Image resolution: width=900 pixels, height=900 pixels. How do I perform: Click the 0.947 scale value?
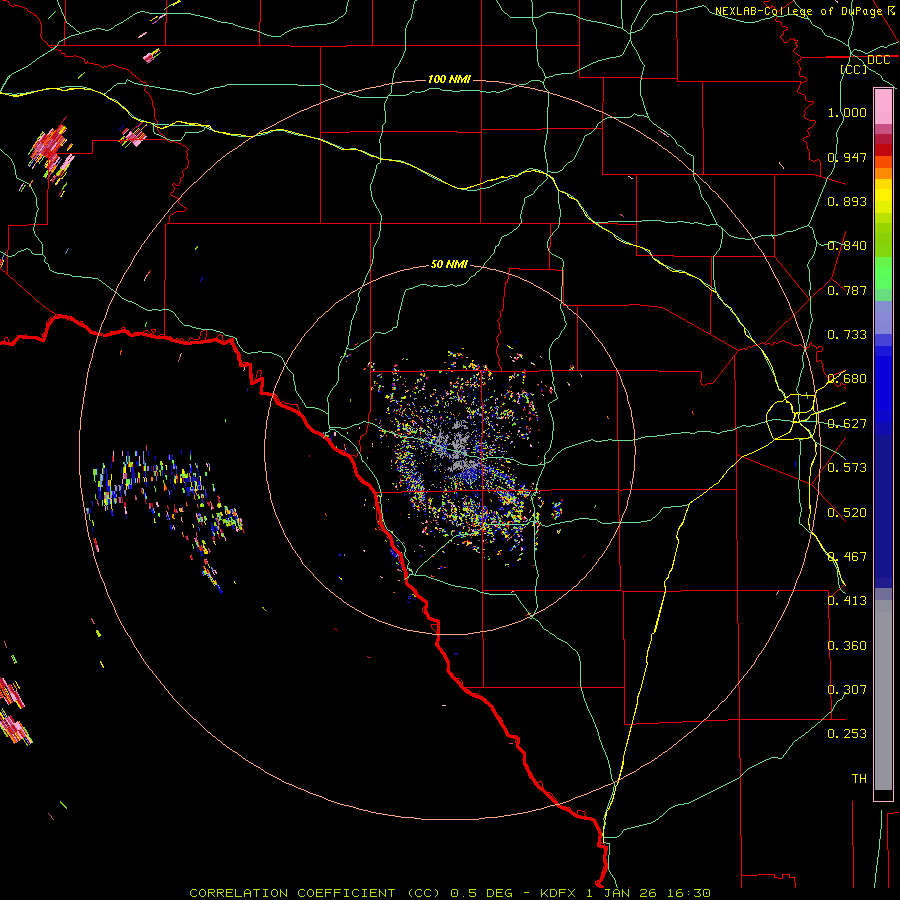coord(847,157)
